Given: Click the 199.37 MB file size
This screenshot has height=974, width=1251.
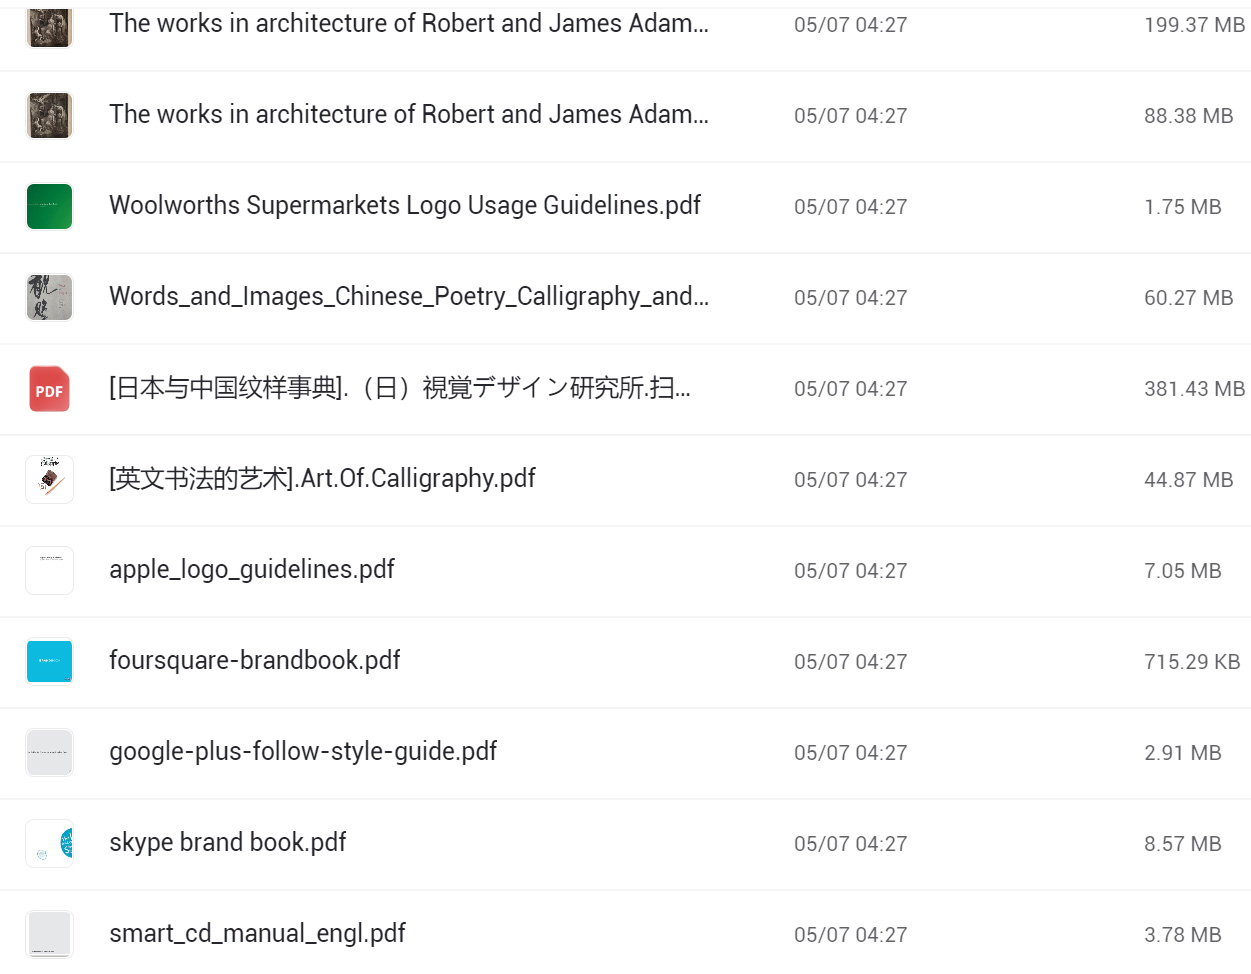Looking at the screenshot, I should click(1194, 25).
